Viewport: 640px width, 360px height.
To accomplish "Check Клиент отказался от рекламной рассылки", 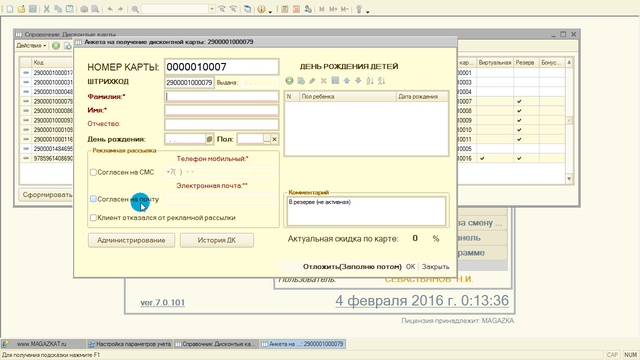I will pyautogui.click(x=93, y=218).
